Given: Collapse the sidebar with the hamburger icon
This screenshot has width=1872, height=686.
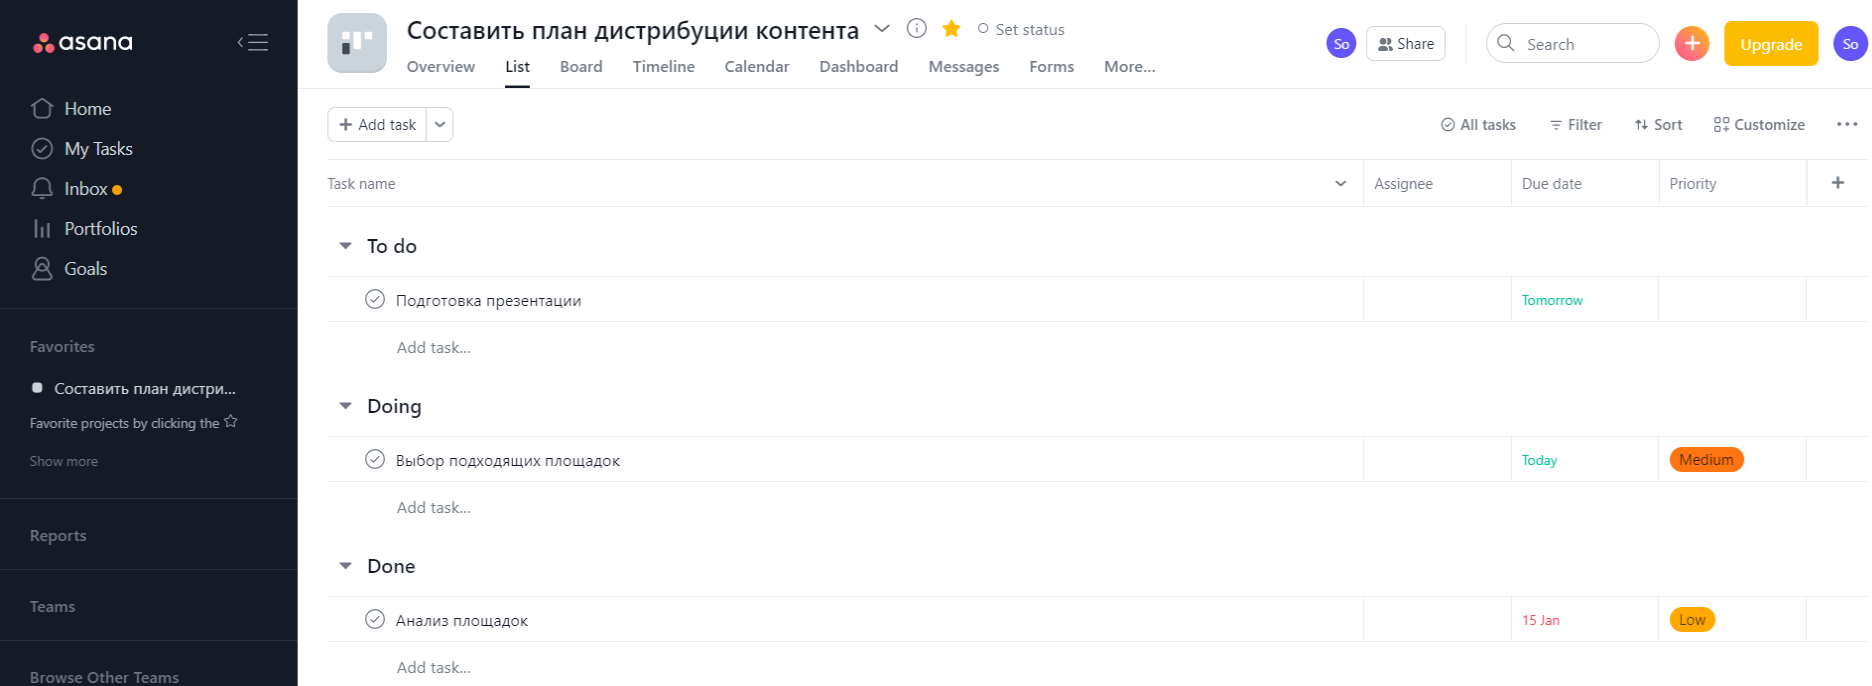Looking at the screenshot, I should 252,42.
